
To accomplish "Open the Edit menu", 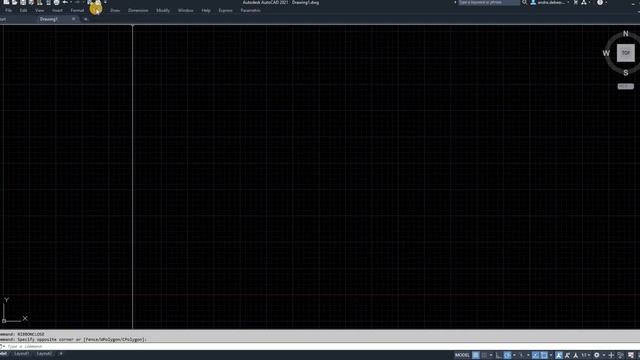I will coord(23,11).
